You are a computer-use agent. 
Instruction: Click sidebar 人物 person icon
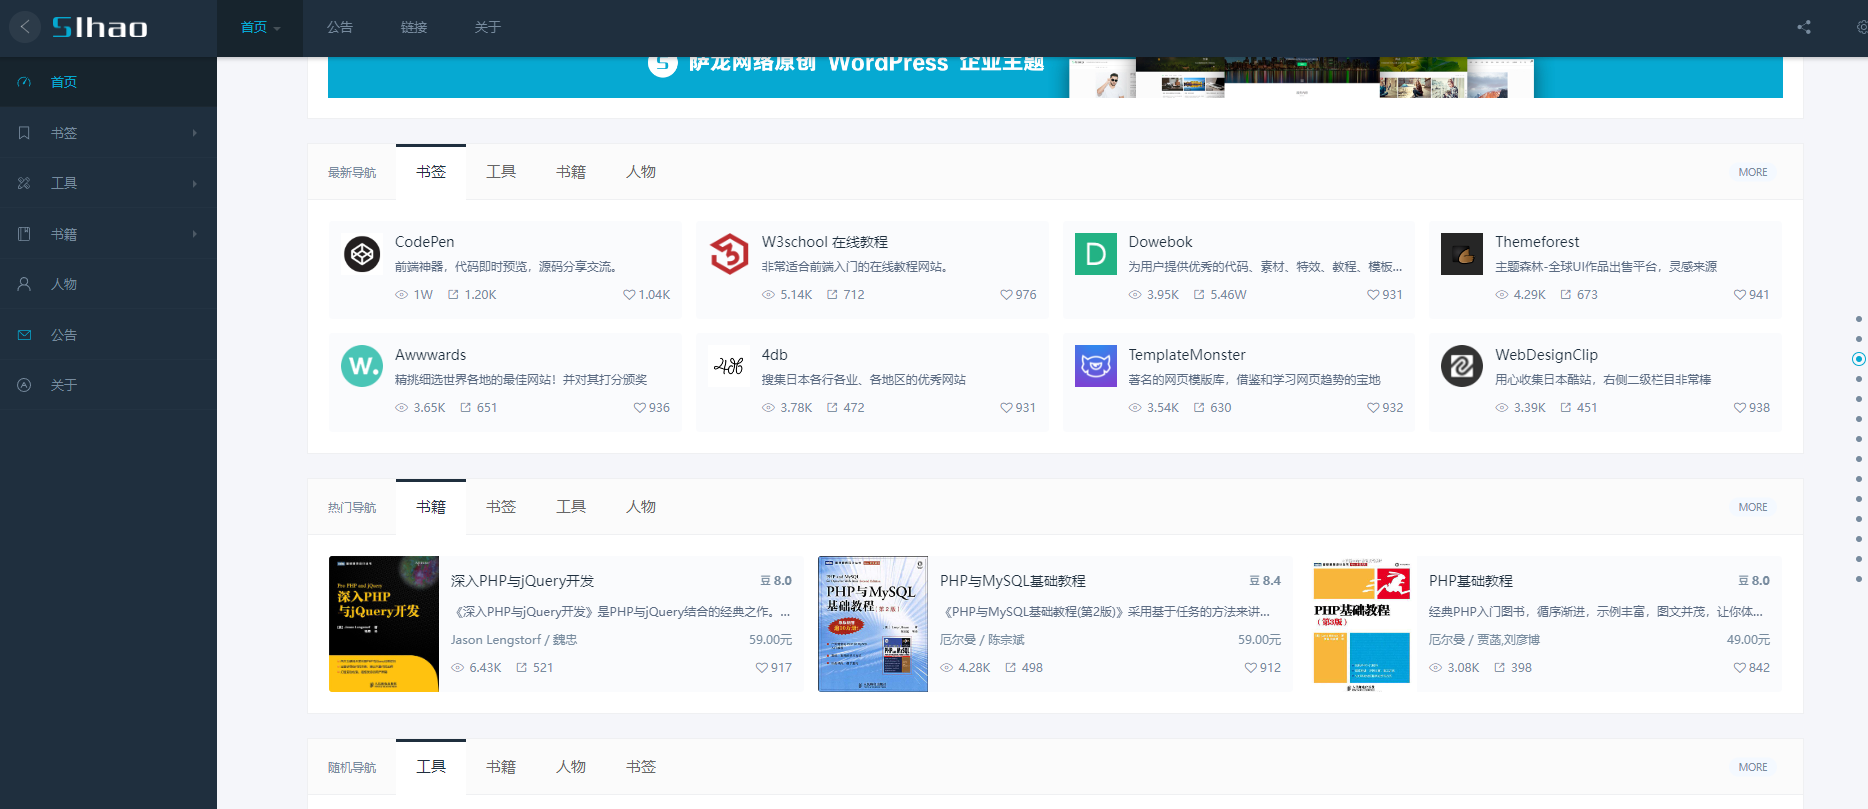point(24,284)
